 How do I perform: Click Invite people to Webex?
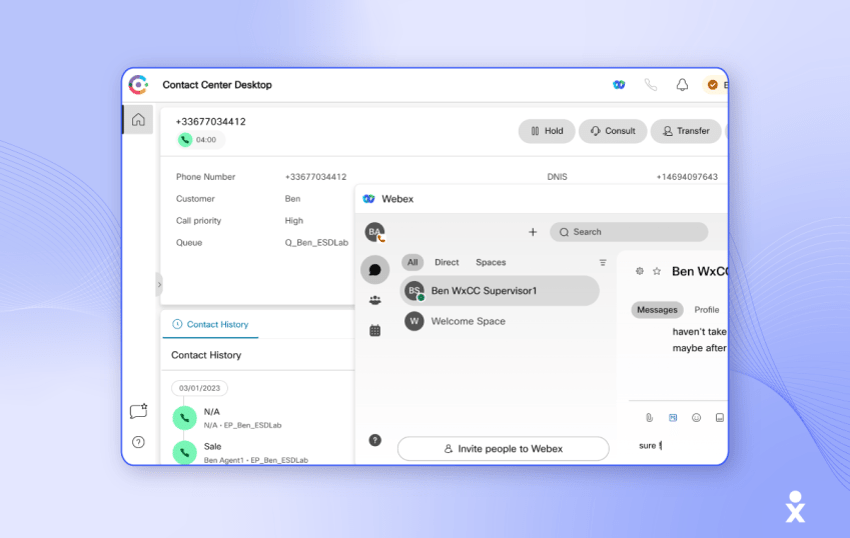click(503, 449)
